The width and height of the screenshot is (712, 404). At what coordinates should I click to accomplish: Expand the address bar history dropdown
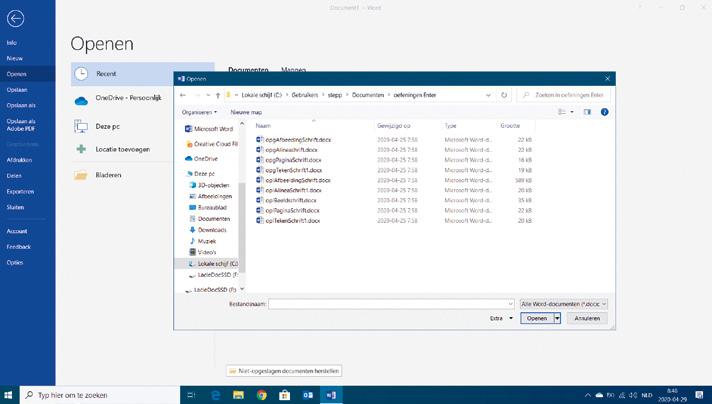coord(488,95)
